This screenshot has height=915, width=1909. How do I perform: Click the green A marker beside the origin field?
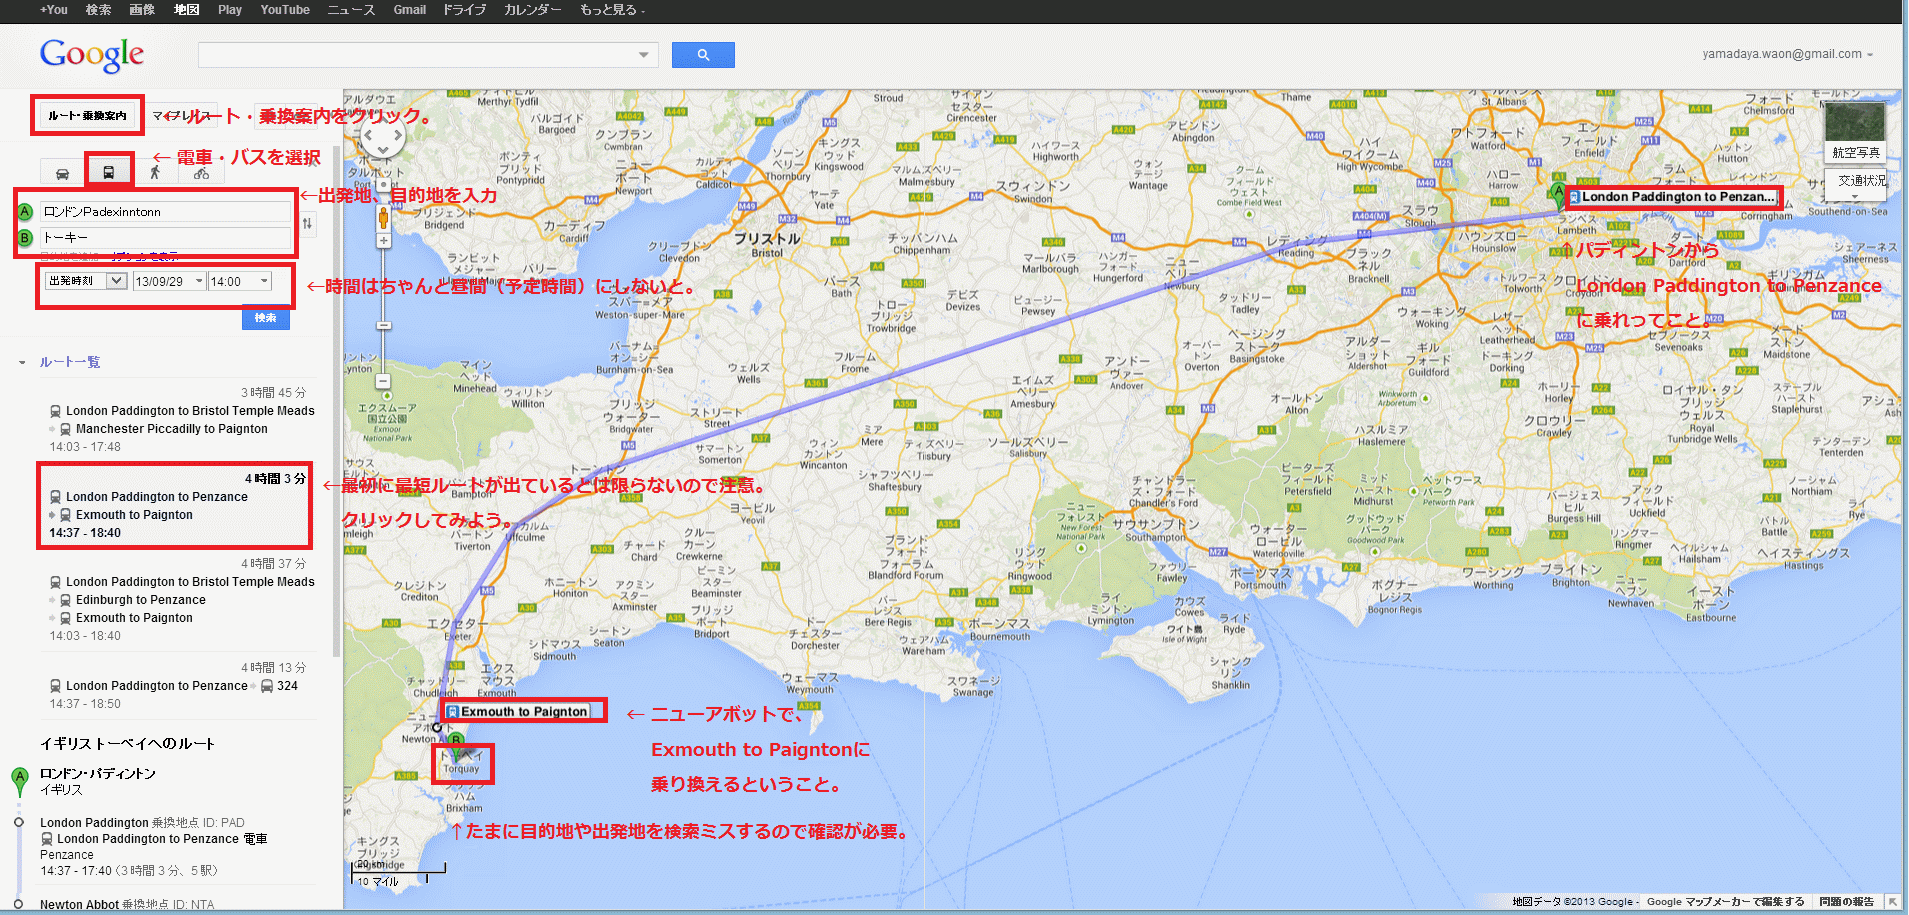tap(26, 212)
